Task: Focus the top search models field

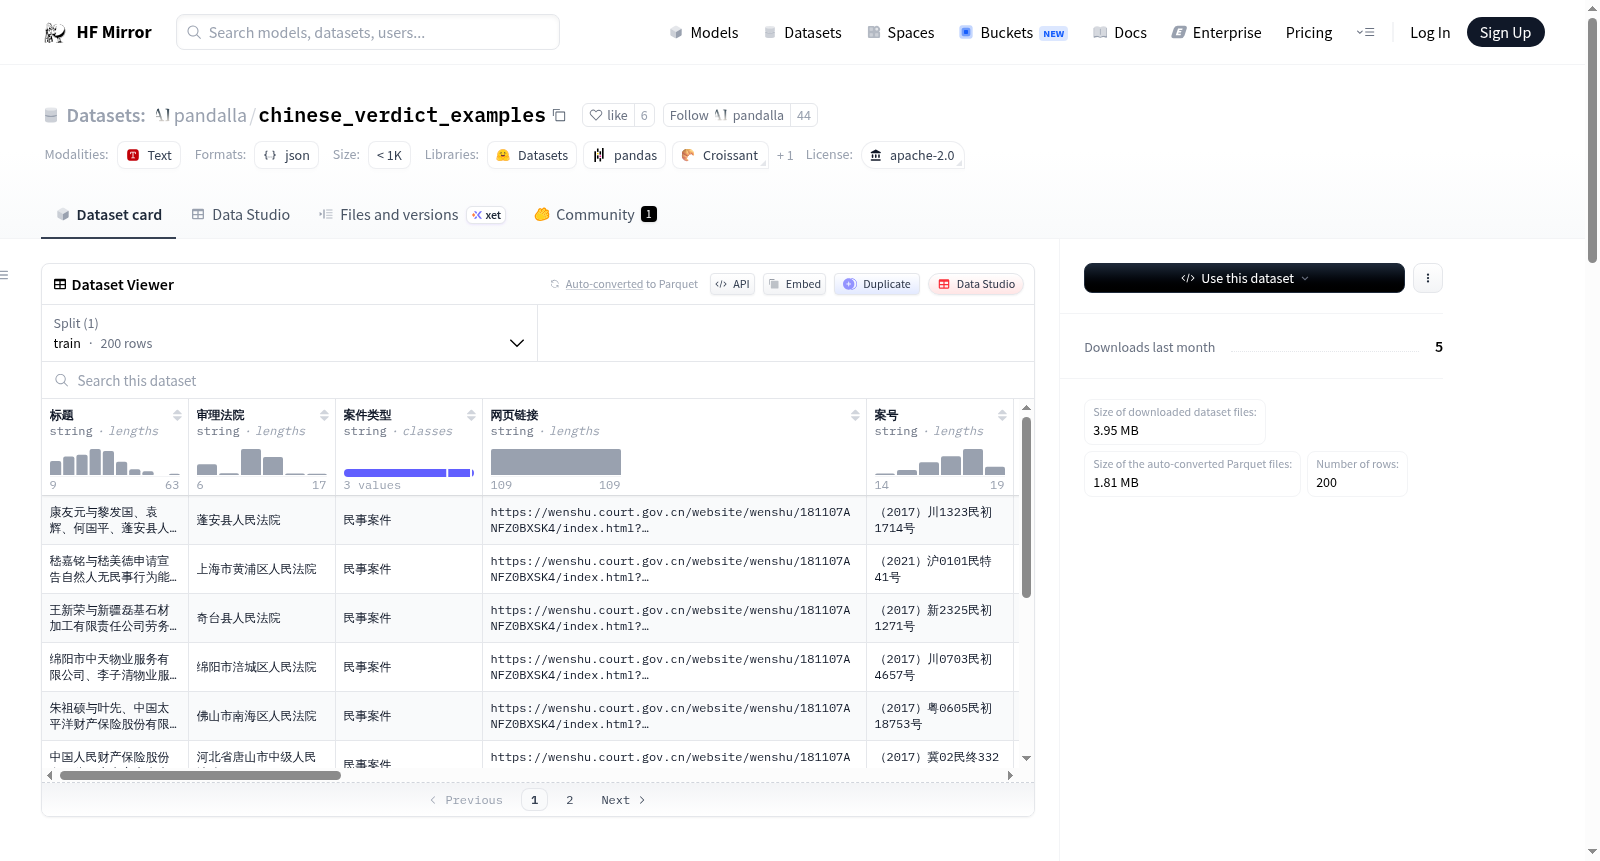Action: coord(368,33)
